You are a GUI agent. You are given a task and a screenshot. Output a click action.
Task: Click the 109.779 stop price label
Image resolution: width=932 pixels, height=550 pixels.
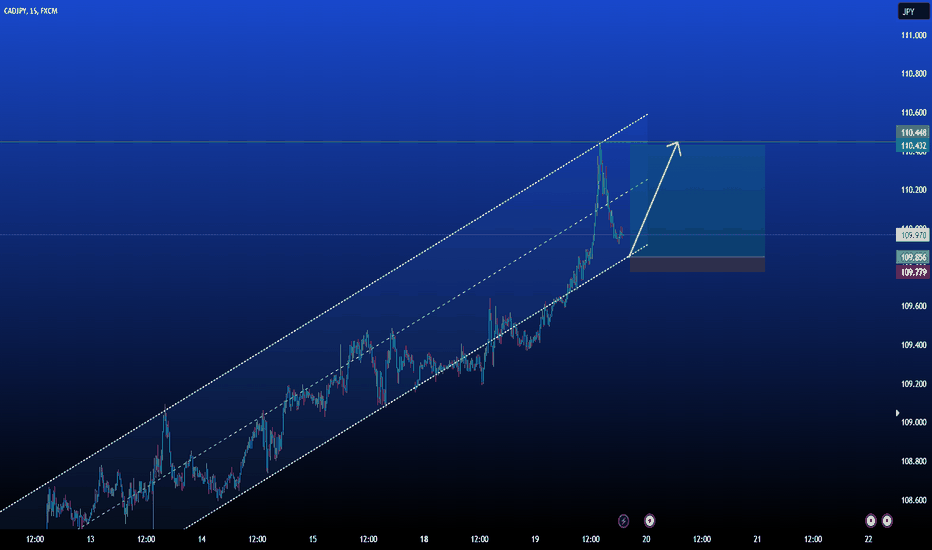[912, 272]
